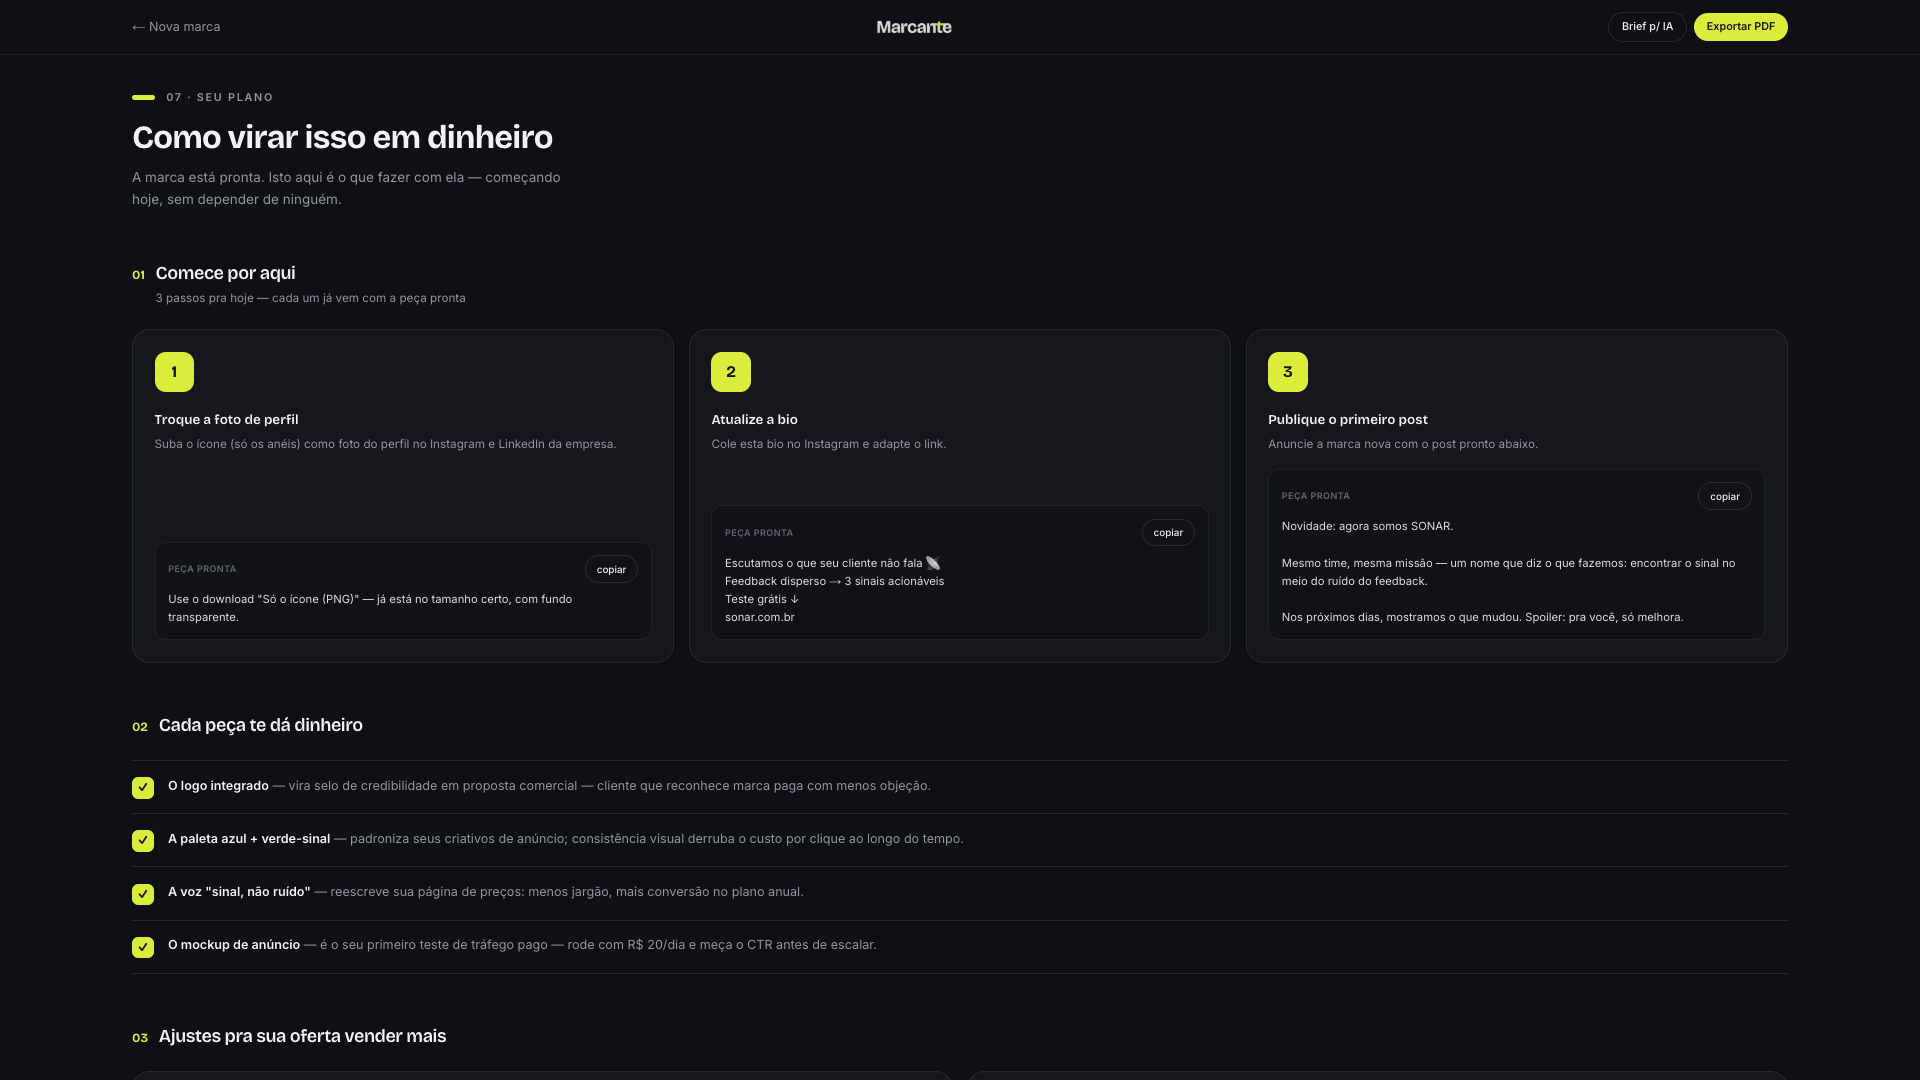
Task: Click the Cada peça te dá dinheiro heading
Action: pyautogui.click(x=261, y=725)
